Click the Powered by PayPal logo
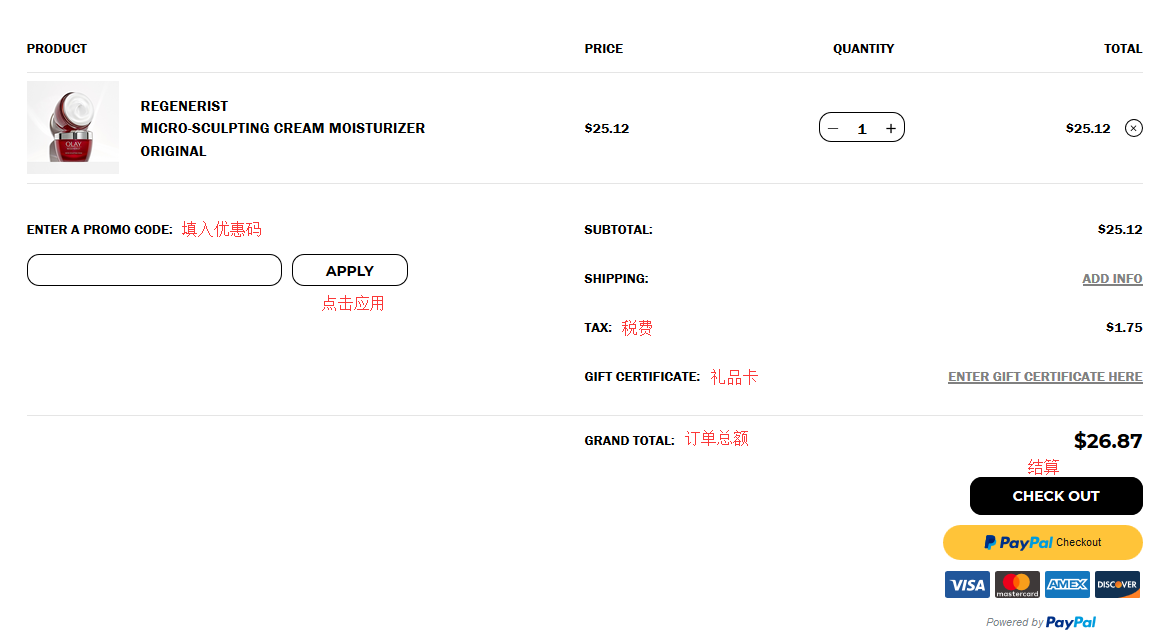 pyautogui.click(x=1070, y=622)
